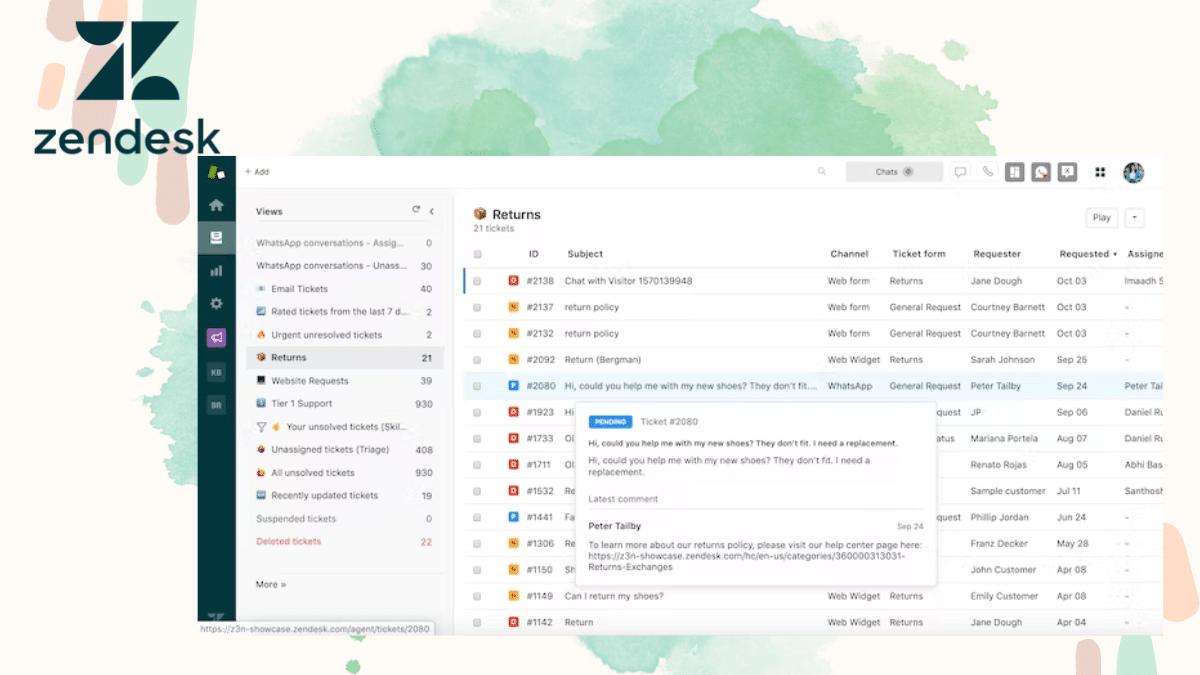Open the Zendesk products grid icon
The image size is (1200, 675).
coord(1098,171)
